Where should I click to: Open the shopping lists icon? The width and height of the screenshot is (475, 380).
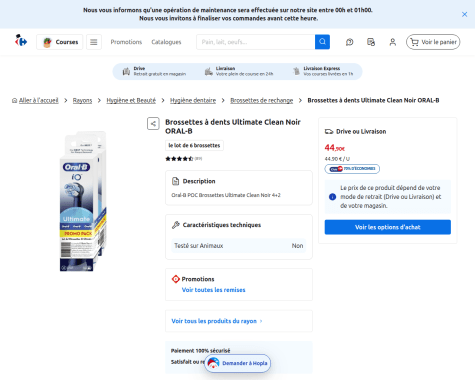pyautogui.click(x=371, y=42)
